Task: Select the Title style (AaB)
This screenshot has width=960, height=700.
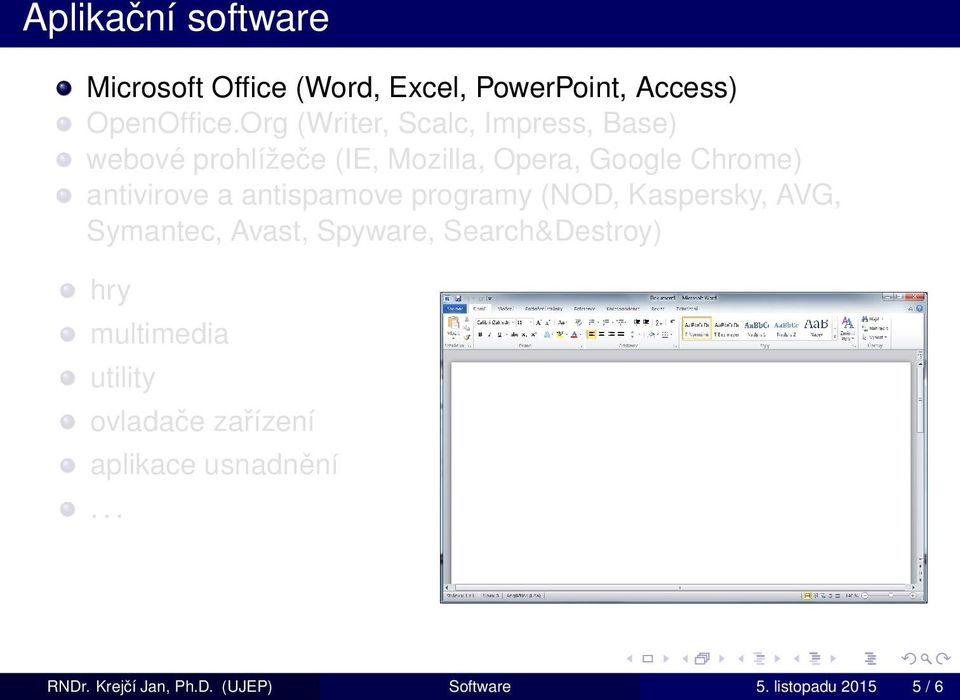Action: tap(816, 328)
